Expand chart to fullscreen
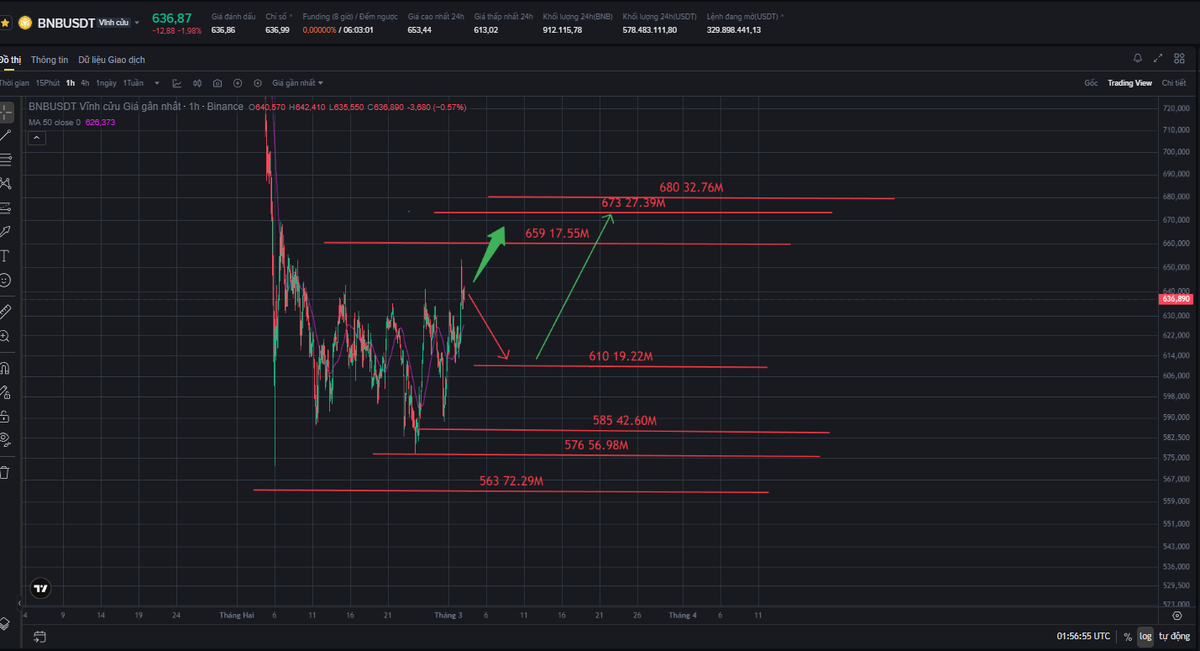 pyautogui.click(x=1158, y=58)
